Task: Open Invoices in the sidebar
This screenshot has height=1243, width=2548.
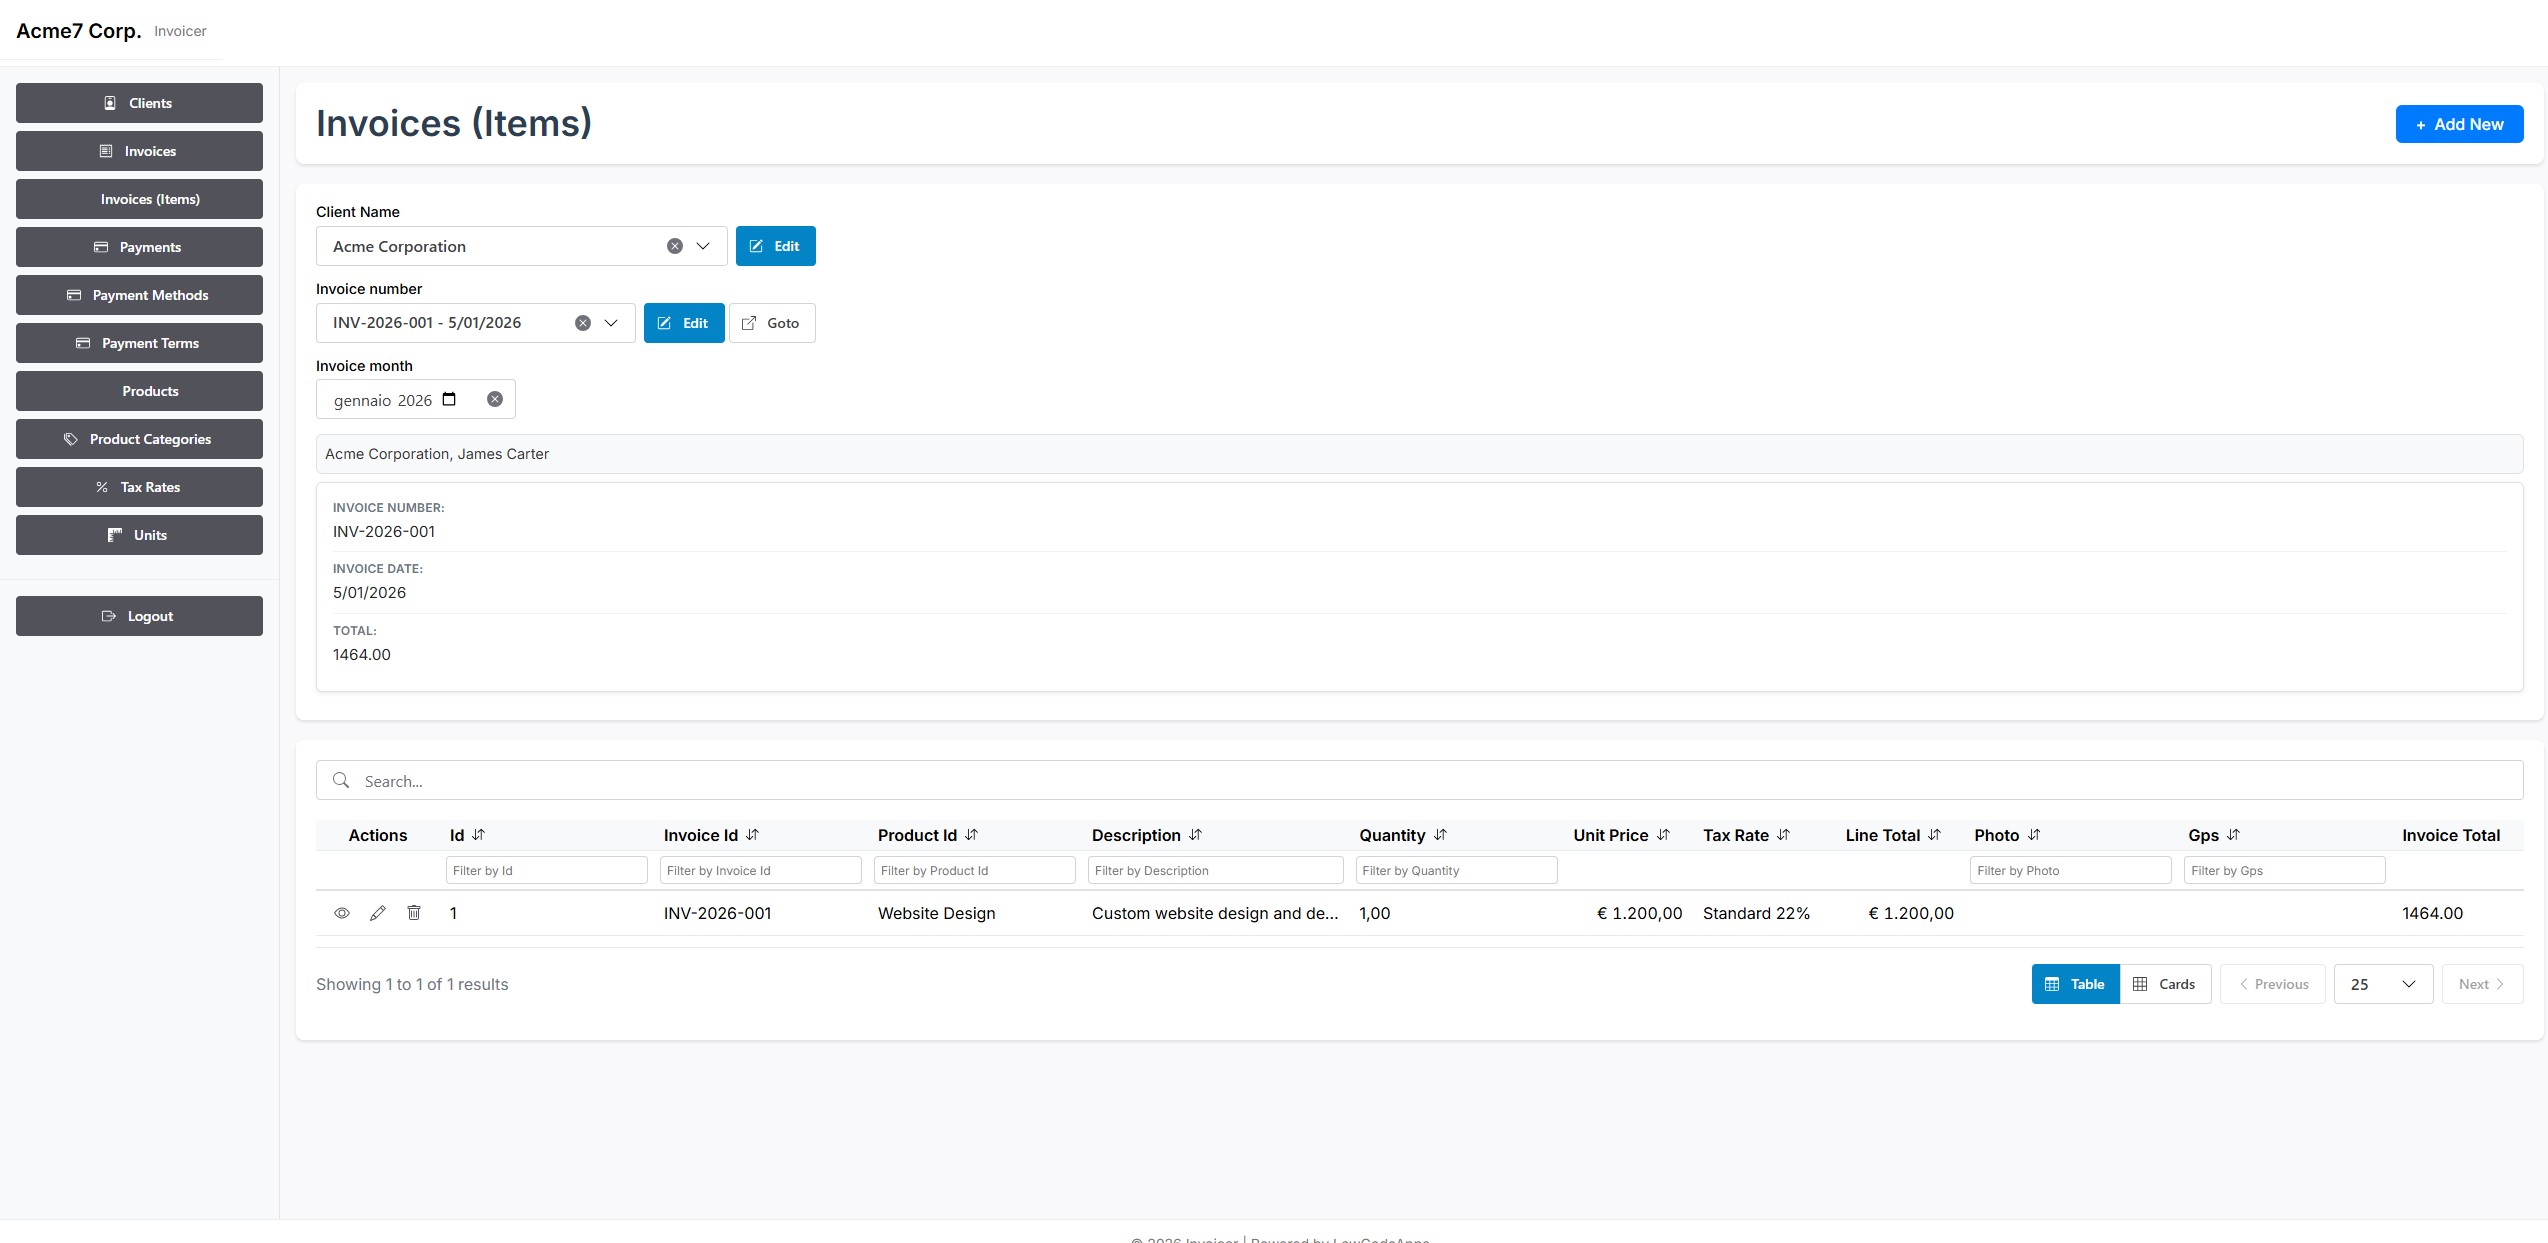Action: pyautogui.click(x=139, y=151)
